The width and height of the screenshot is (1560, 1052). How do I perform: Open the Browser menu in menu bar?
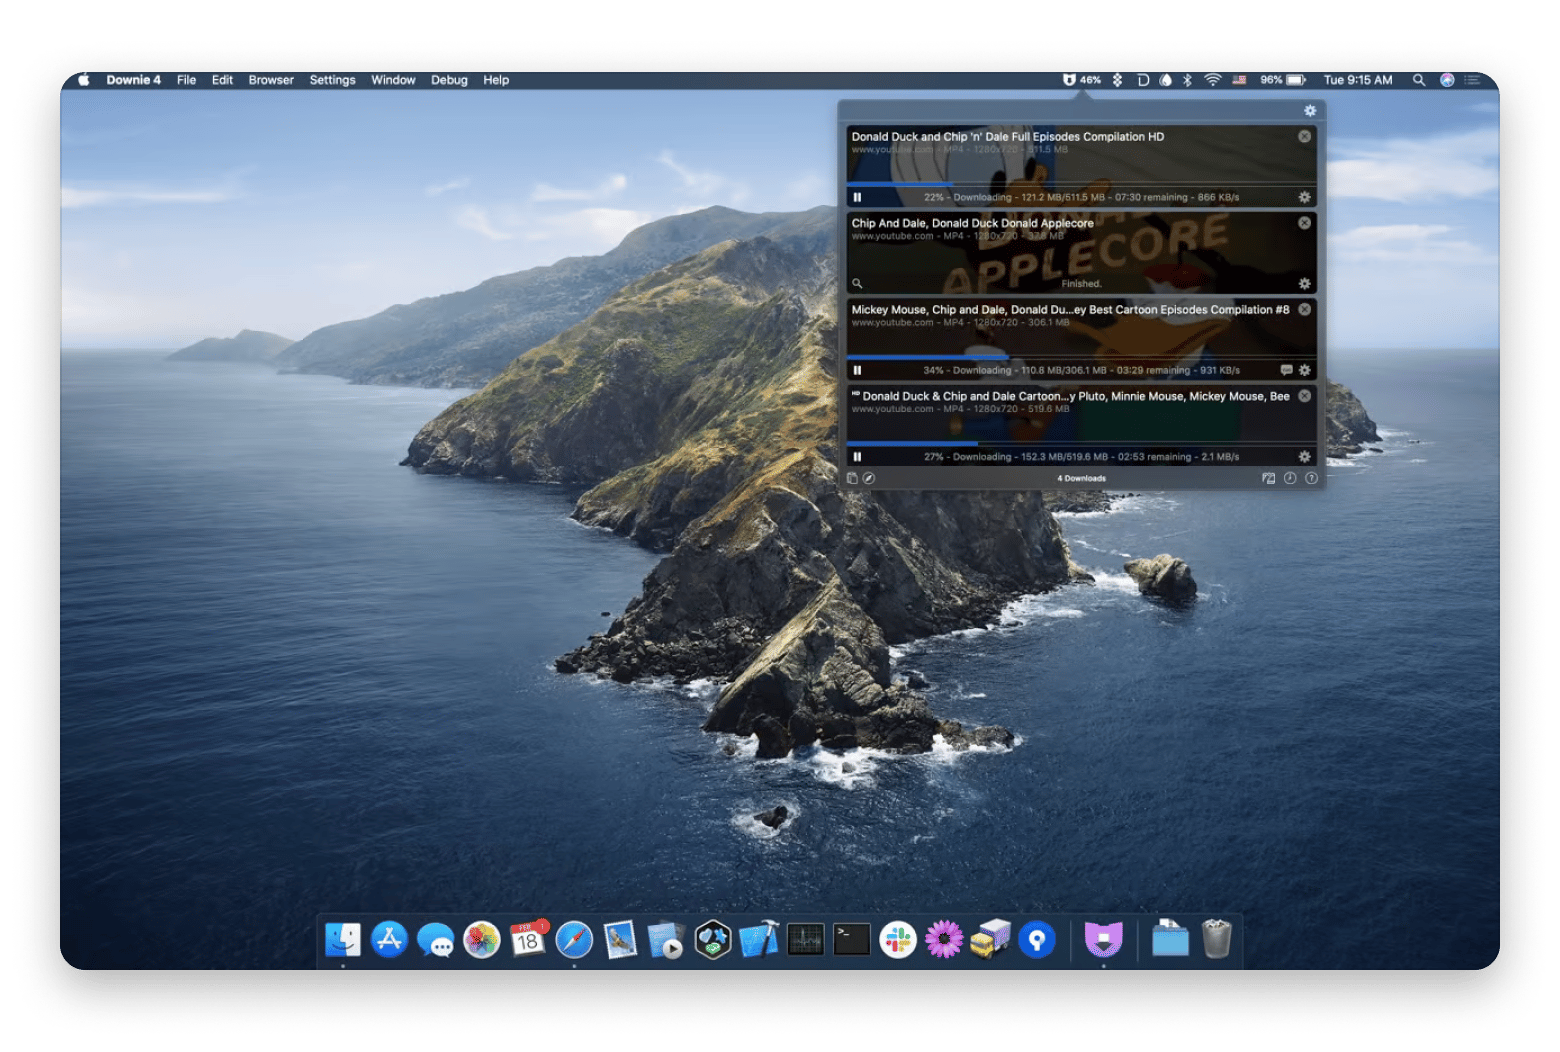coord(271,80)
